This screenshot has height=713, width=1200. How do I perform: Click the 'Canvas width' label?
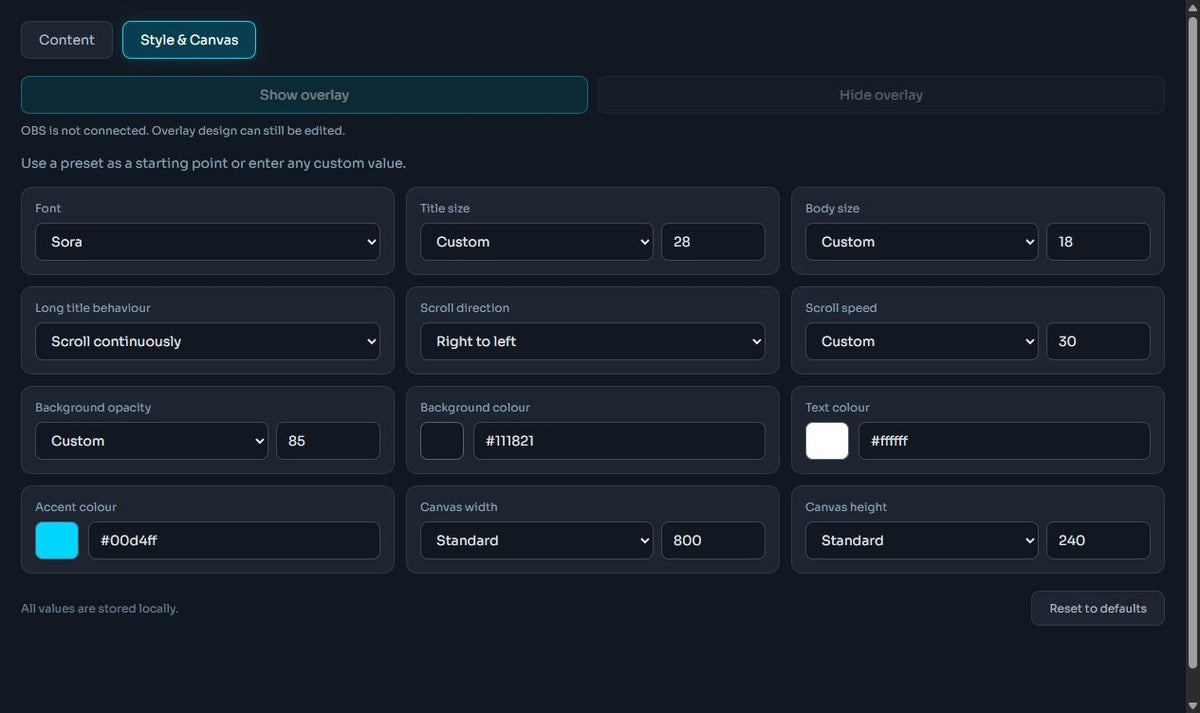(459, 507)
